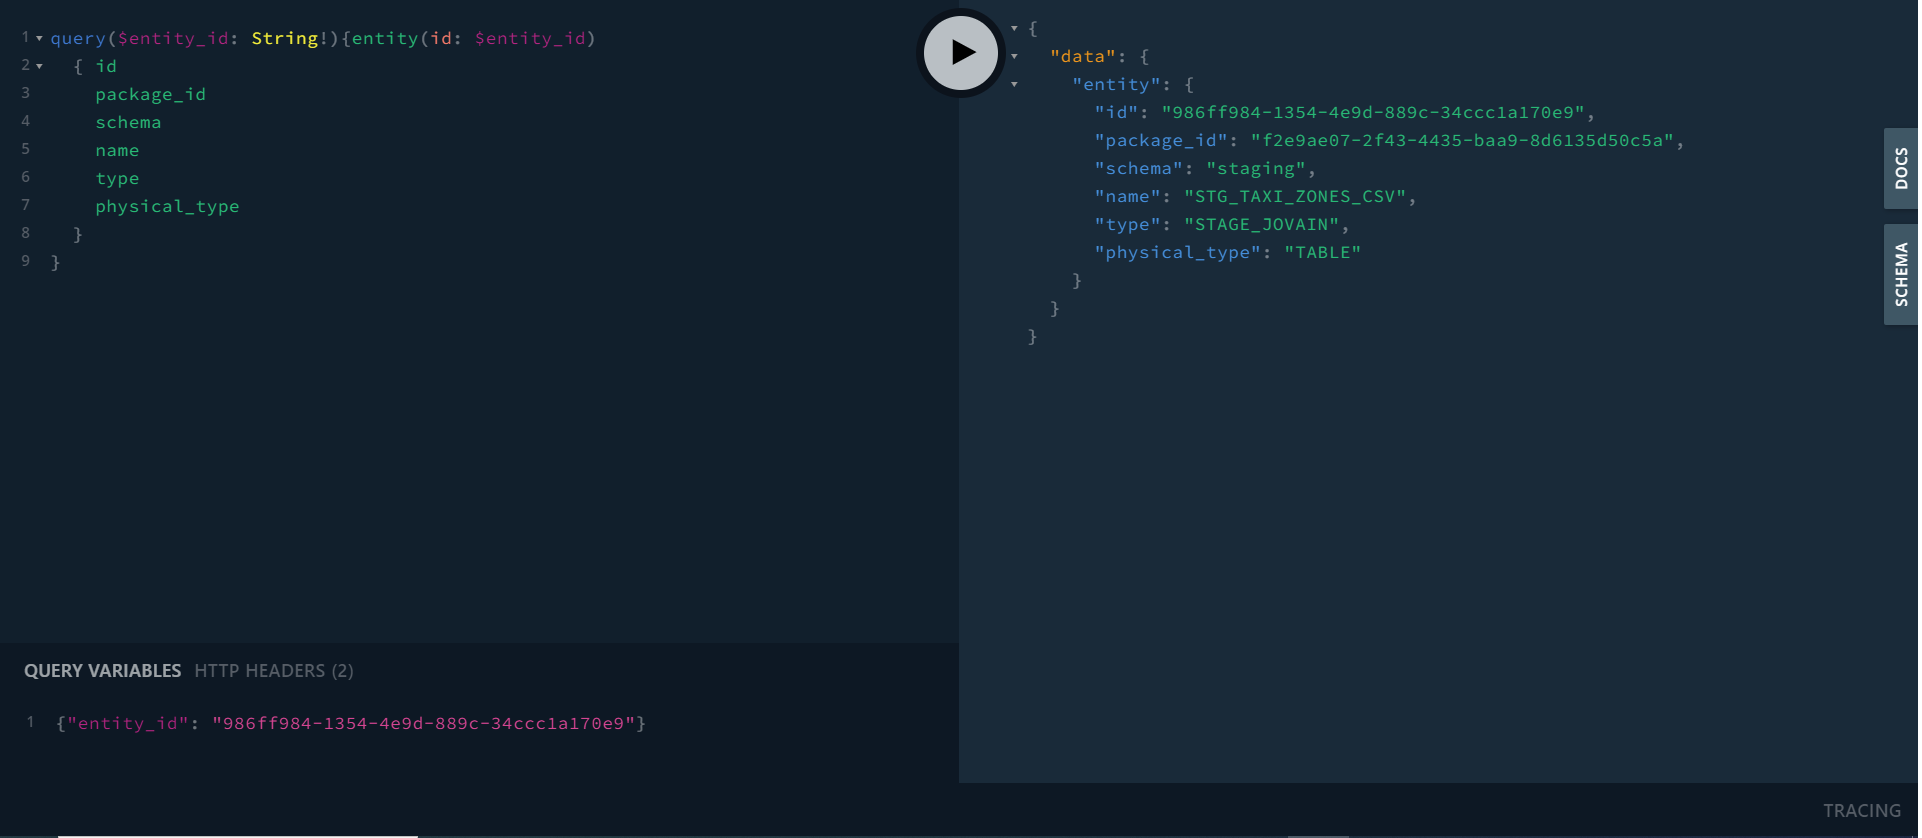Open the SCHEMA side panel
Viewport: 1922px width, 838px height.
(x=1900, y=274)
